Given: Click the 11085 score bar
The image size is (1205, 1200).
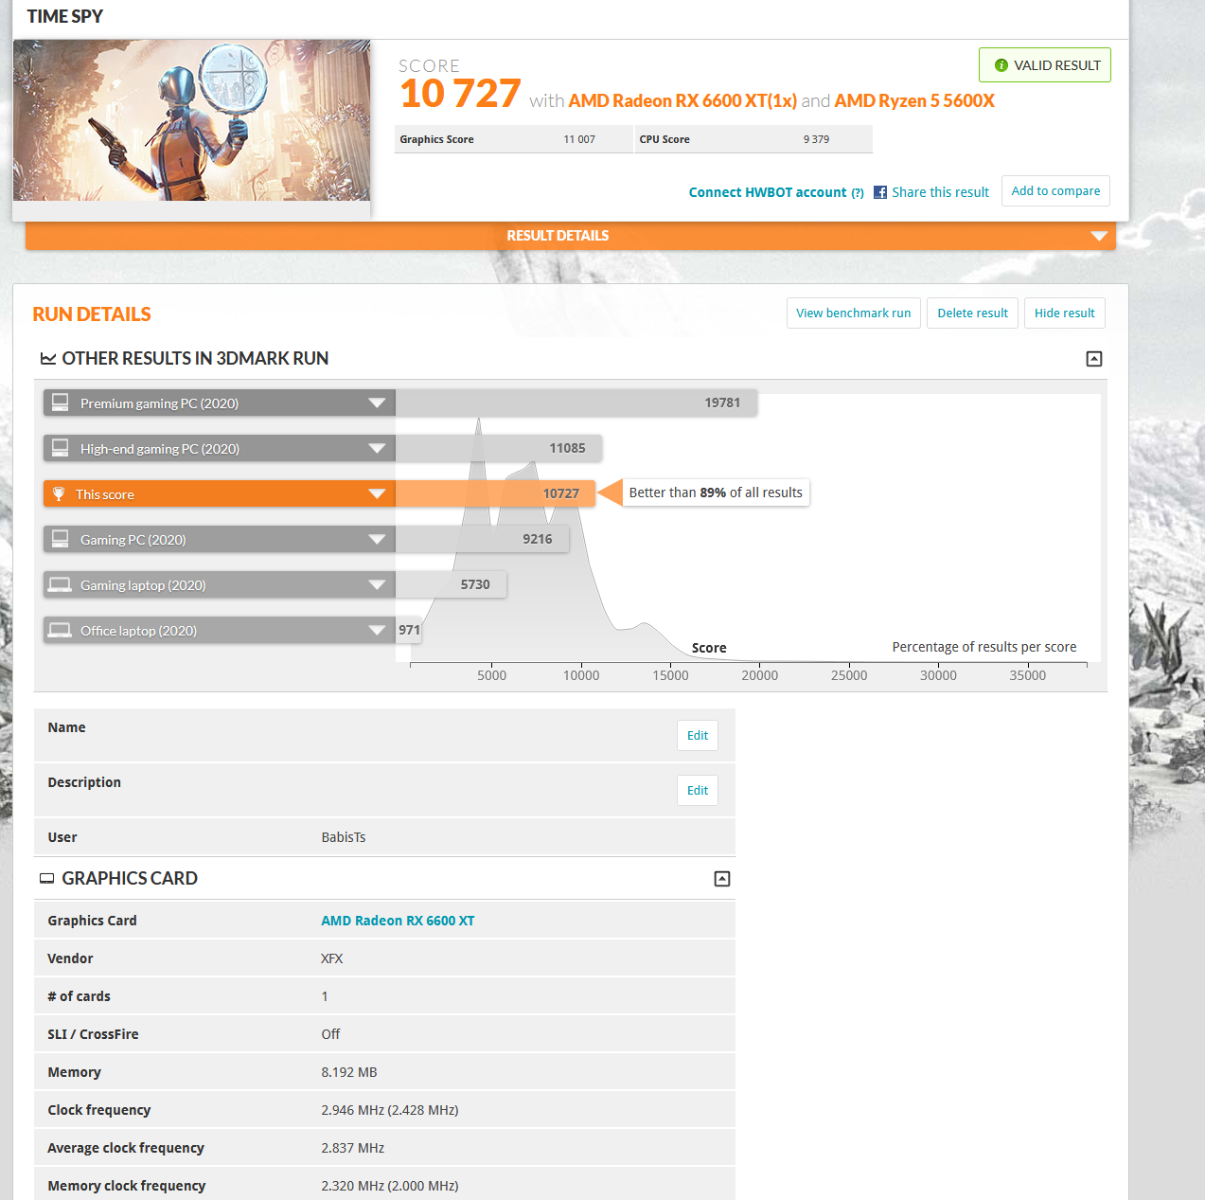Looking at the screenshot, I should 499,448.
